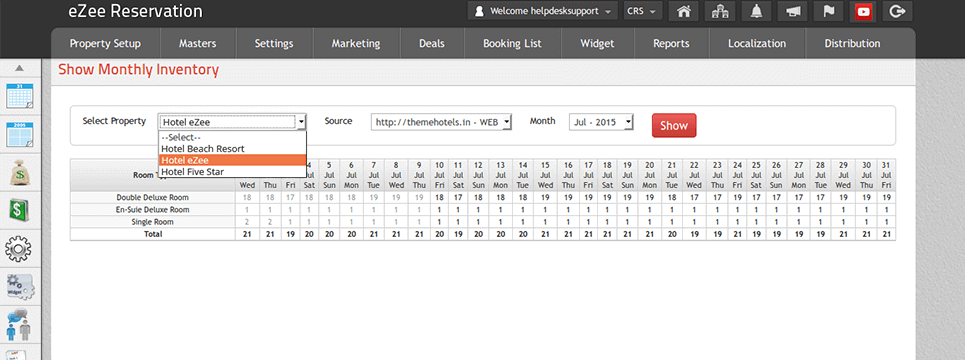Open Welcome helpdesksupport user dropdown
965x360 pixels.
point(542,11)
